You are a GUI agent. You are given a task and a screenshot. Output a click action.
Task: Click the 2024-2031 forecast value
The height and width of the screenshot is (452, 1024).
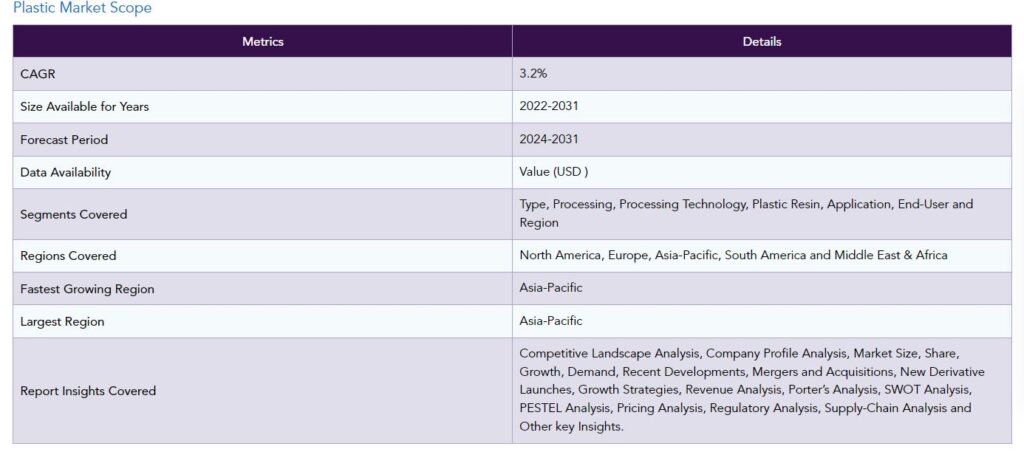tap(549, 139)
